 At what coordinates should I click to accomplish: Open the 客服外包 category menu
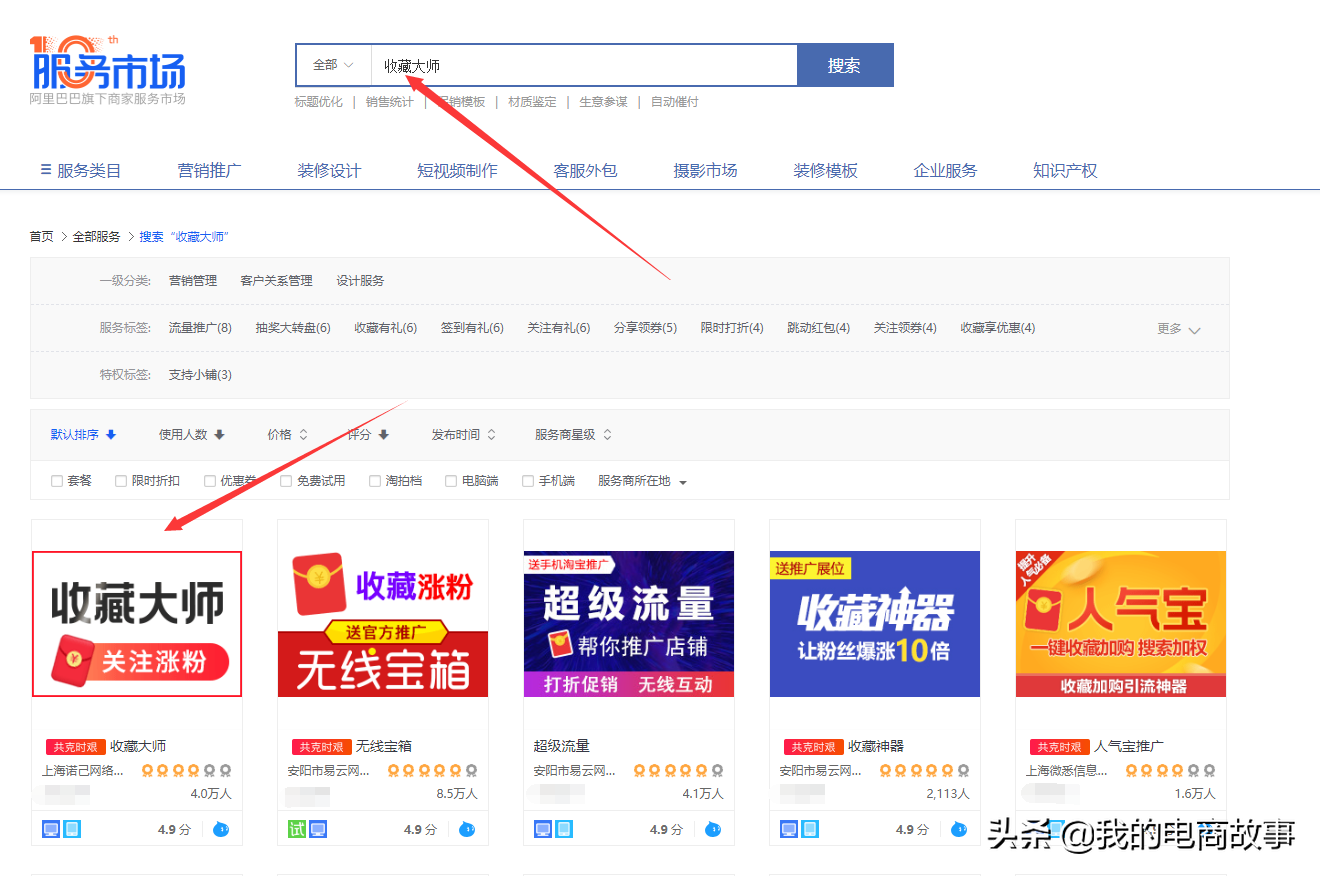(585, 170)
